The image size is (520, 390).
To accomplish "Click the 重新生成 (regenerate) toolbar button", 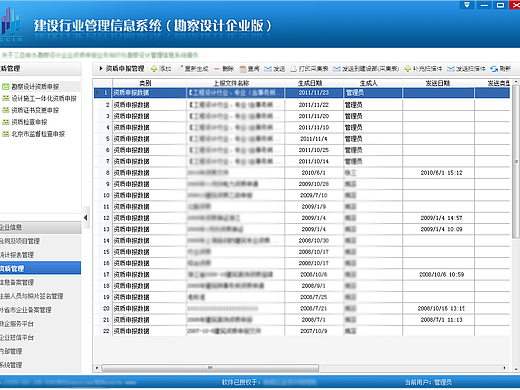I will pos(193,69).
